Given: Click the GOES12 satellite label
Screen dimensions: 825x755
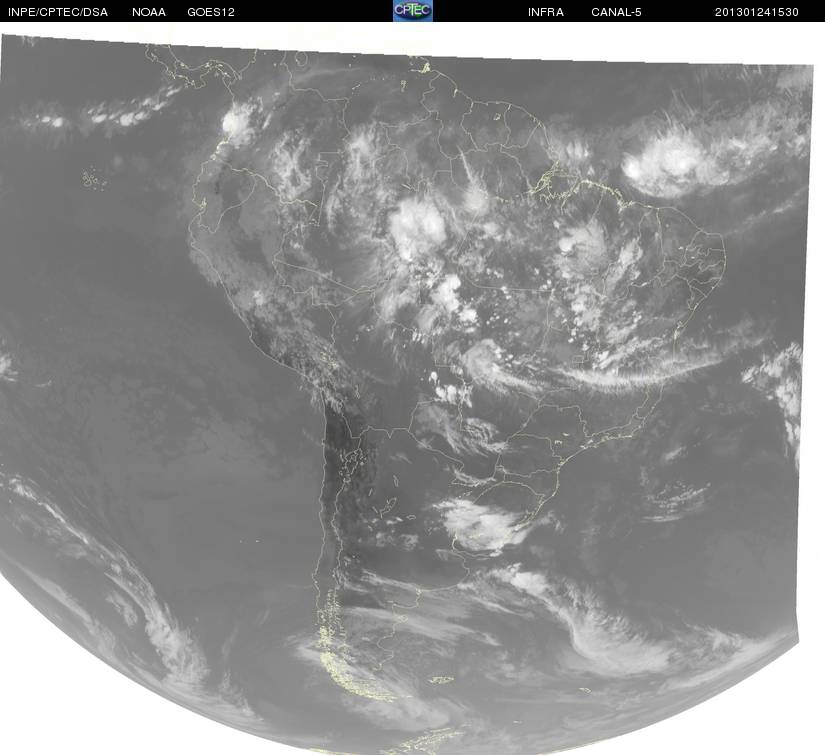Looking at the screenshot, I should [211, 12].
